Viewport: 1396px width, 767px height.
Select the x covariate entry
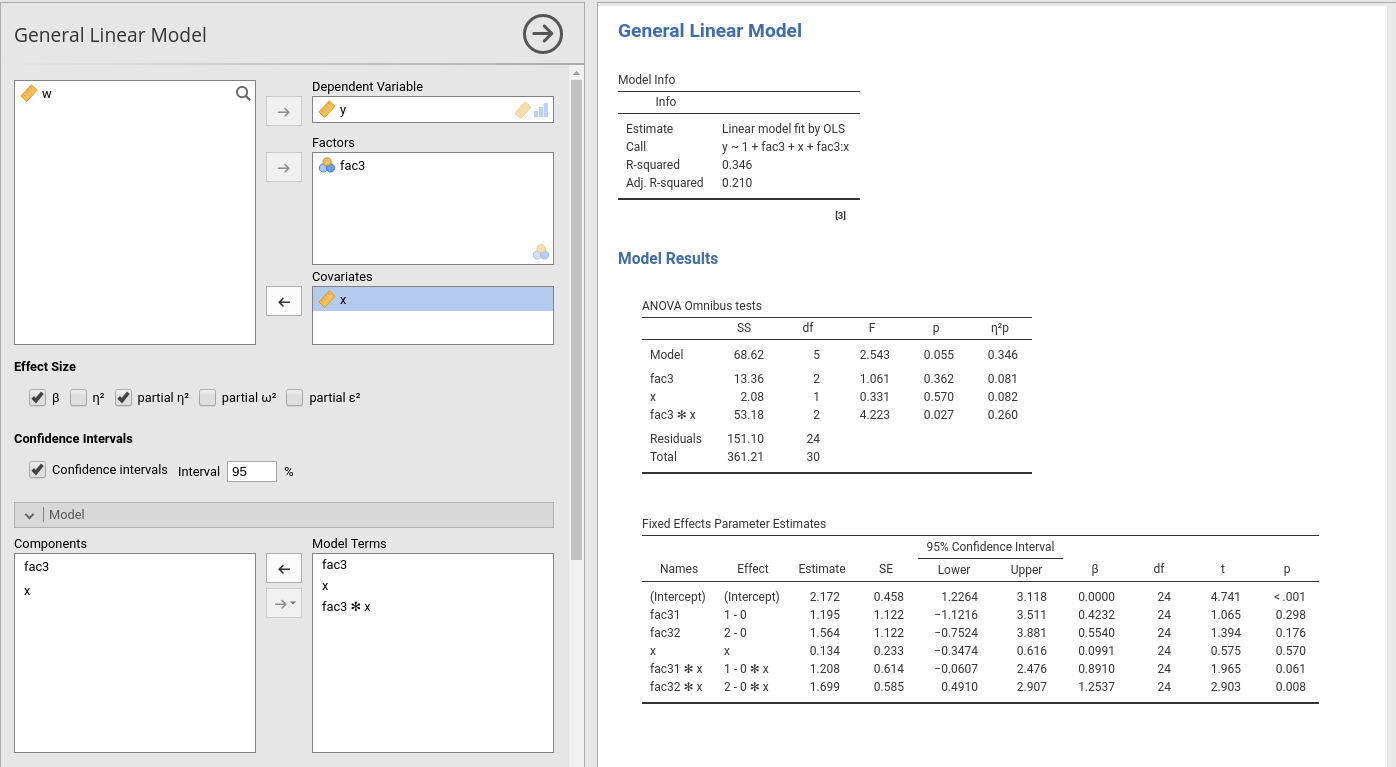tap(432, 299)
